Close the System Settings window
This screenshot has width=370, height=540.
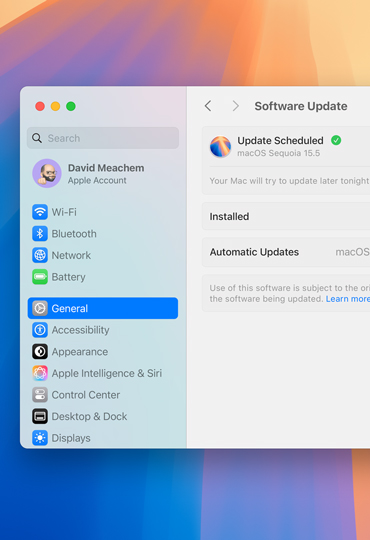pos(40,106)
